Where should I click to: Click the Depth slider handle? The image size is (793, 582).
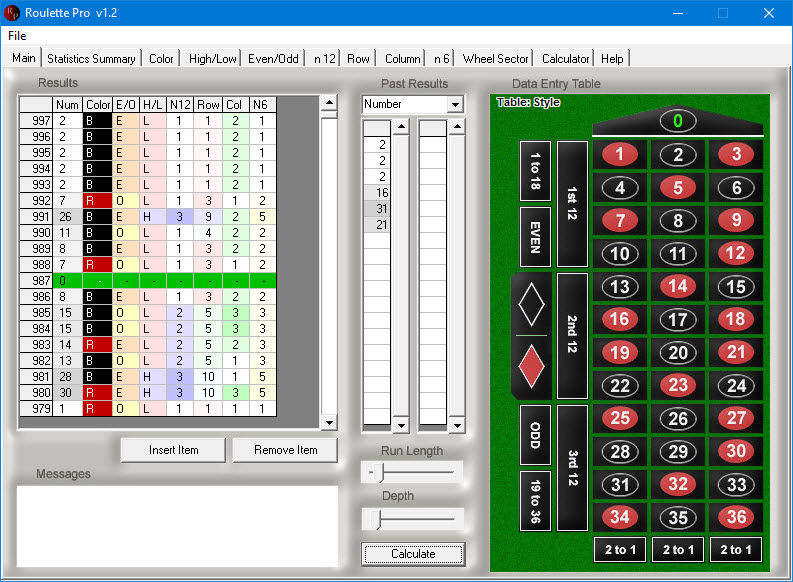(376, 519)
